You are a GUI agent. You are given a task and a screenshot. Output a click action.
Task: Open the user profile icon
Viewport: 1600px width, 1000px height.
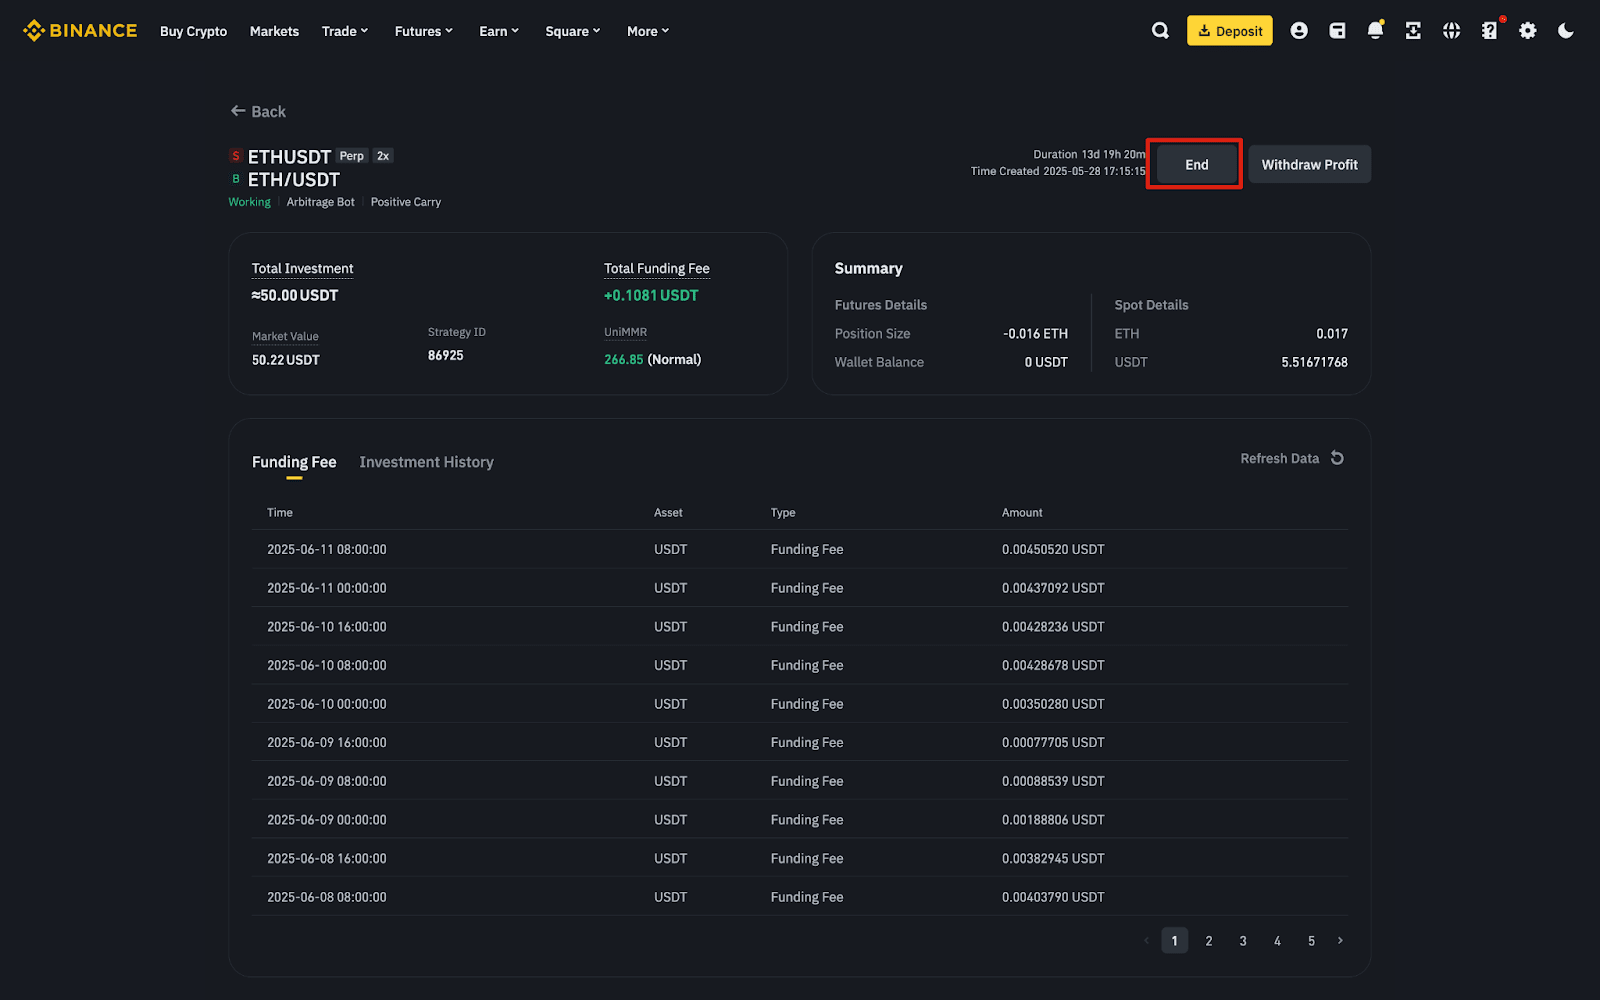point(1299,31)
